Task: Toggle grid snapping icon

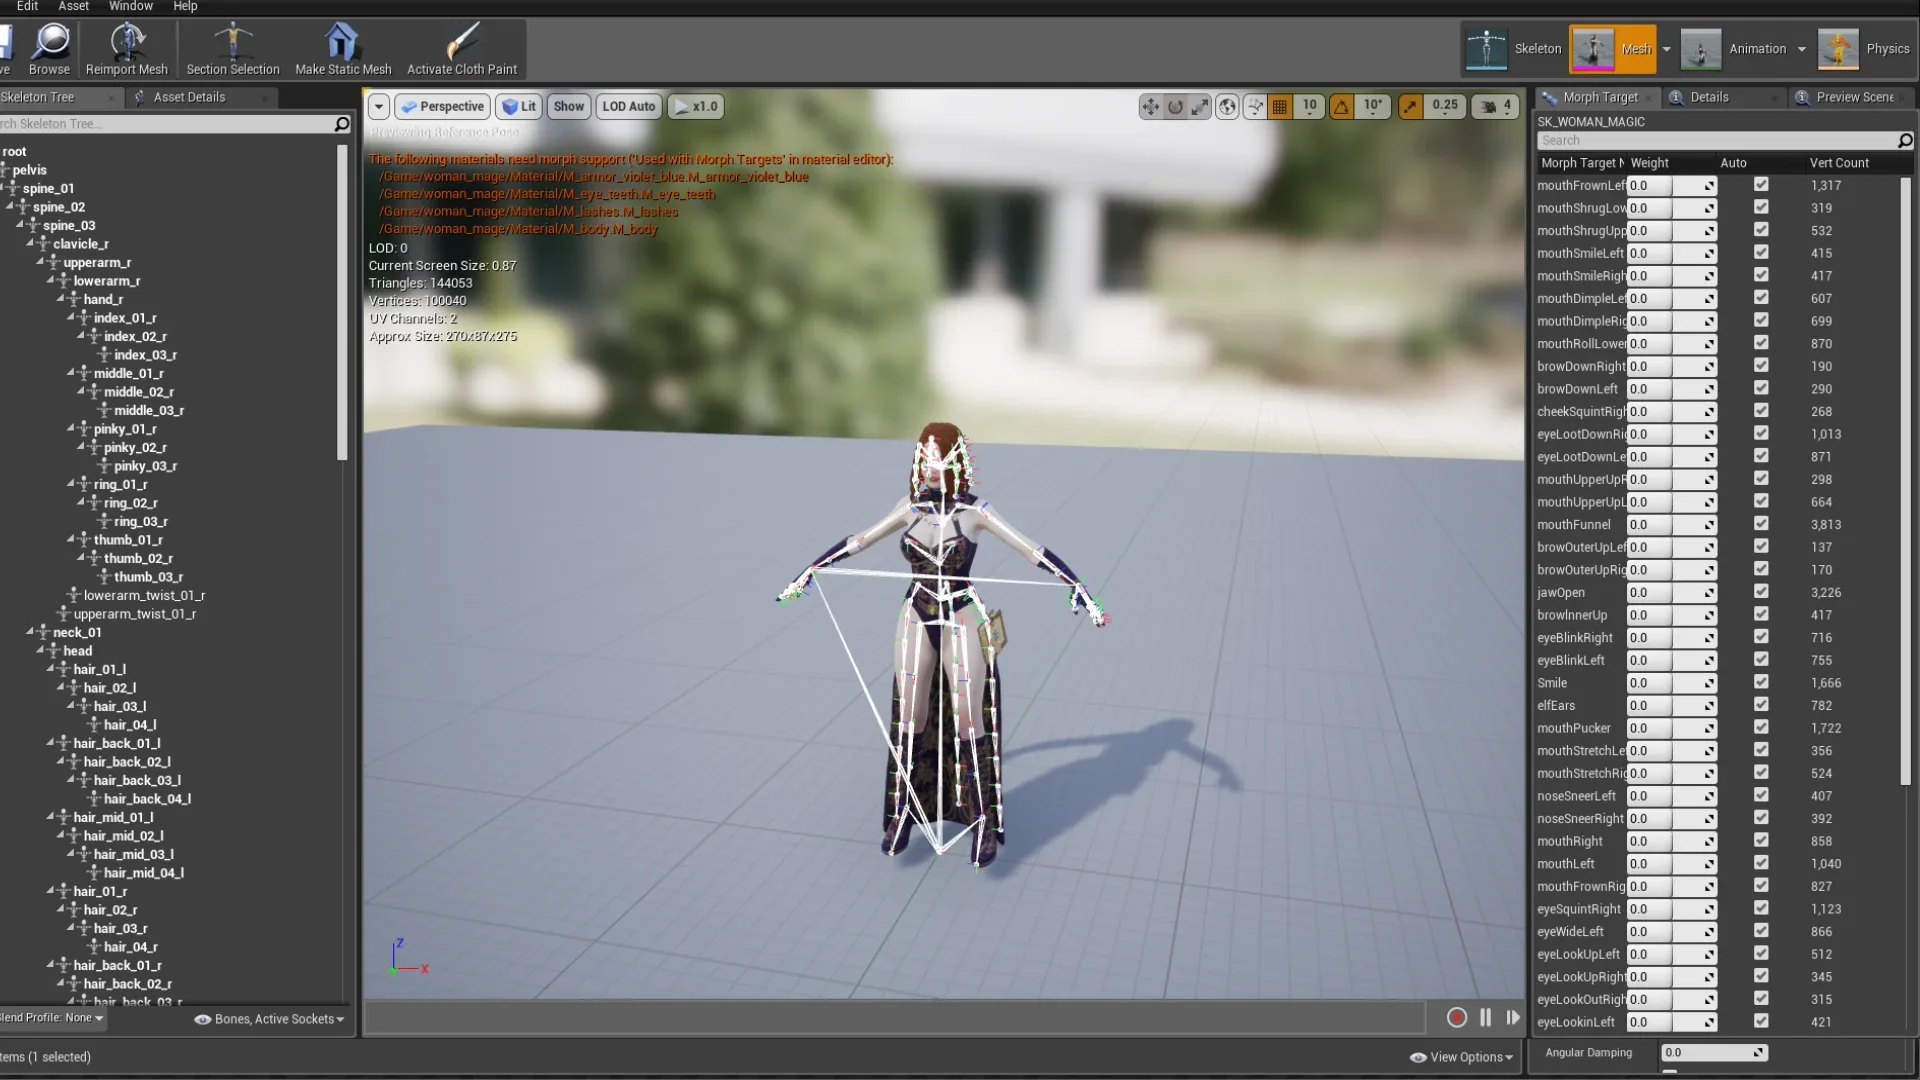Action: coord(1279,106)
